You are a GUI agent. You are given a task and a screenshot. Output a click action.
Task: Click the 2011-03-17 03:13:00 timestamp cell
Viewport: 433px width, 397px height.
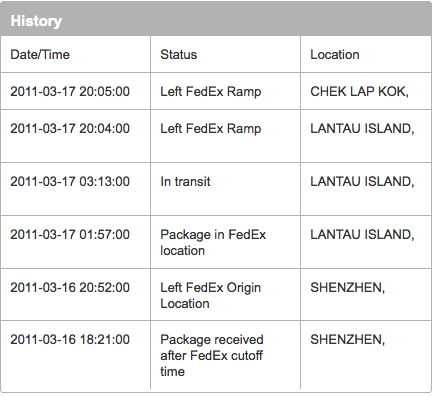pyautogui.click(x=75, y=189)
